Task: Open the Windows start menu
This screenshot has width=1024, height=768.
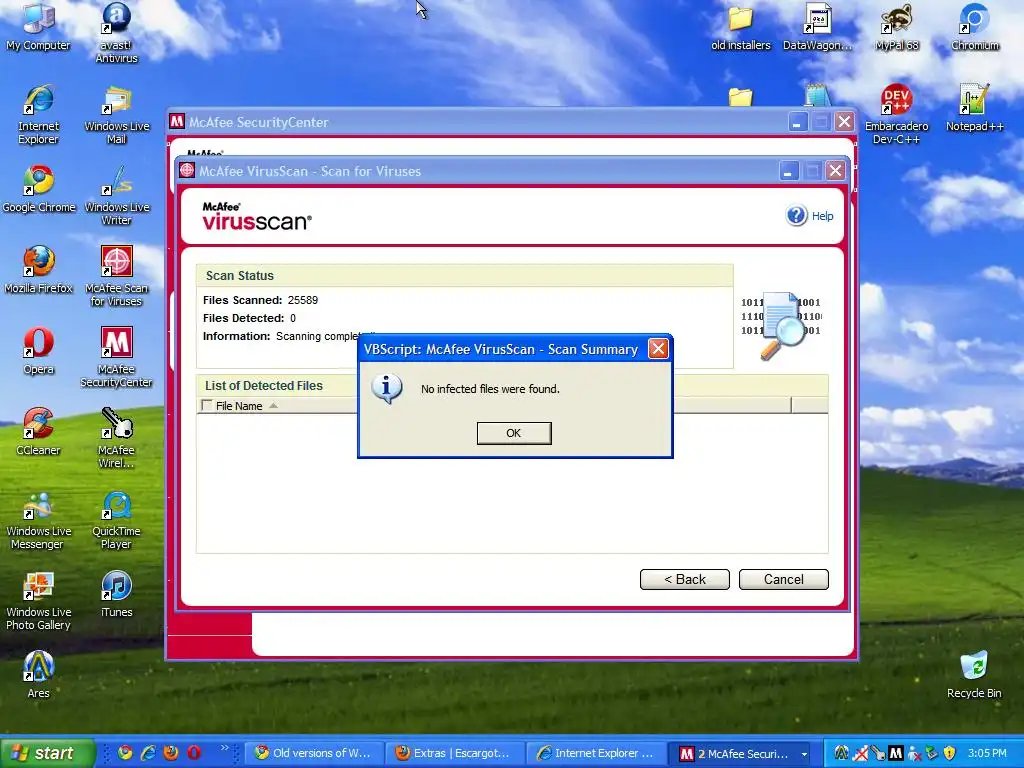Action: tap(47, 753)
